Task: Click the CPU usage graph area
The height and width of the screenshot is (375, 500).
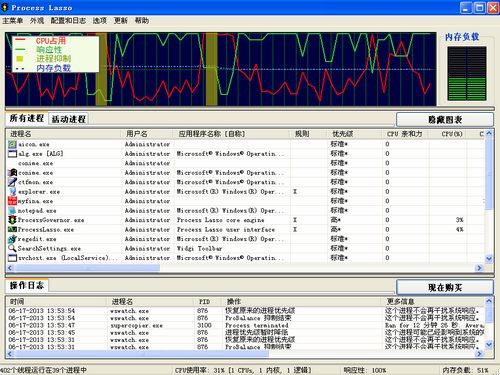Action: 221,69
